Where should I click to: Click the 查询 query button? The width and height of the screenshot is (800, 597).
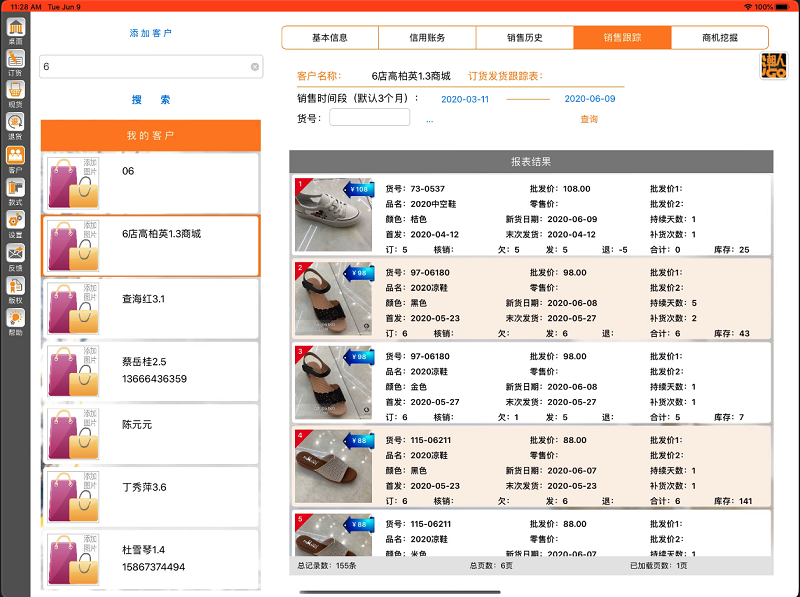589,119
